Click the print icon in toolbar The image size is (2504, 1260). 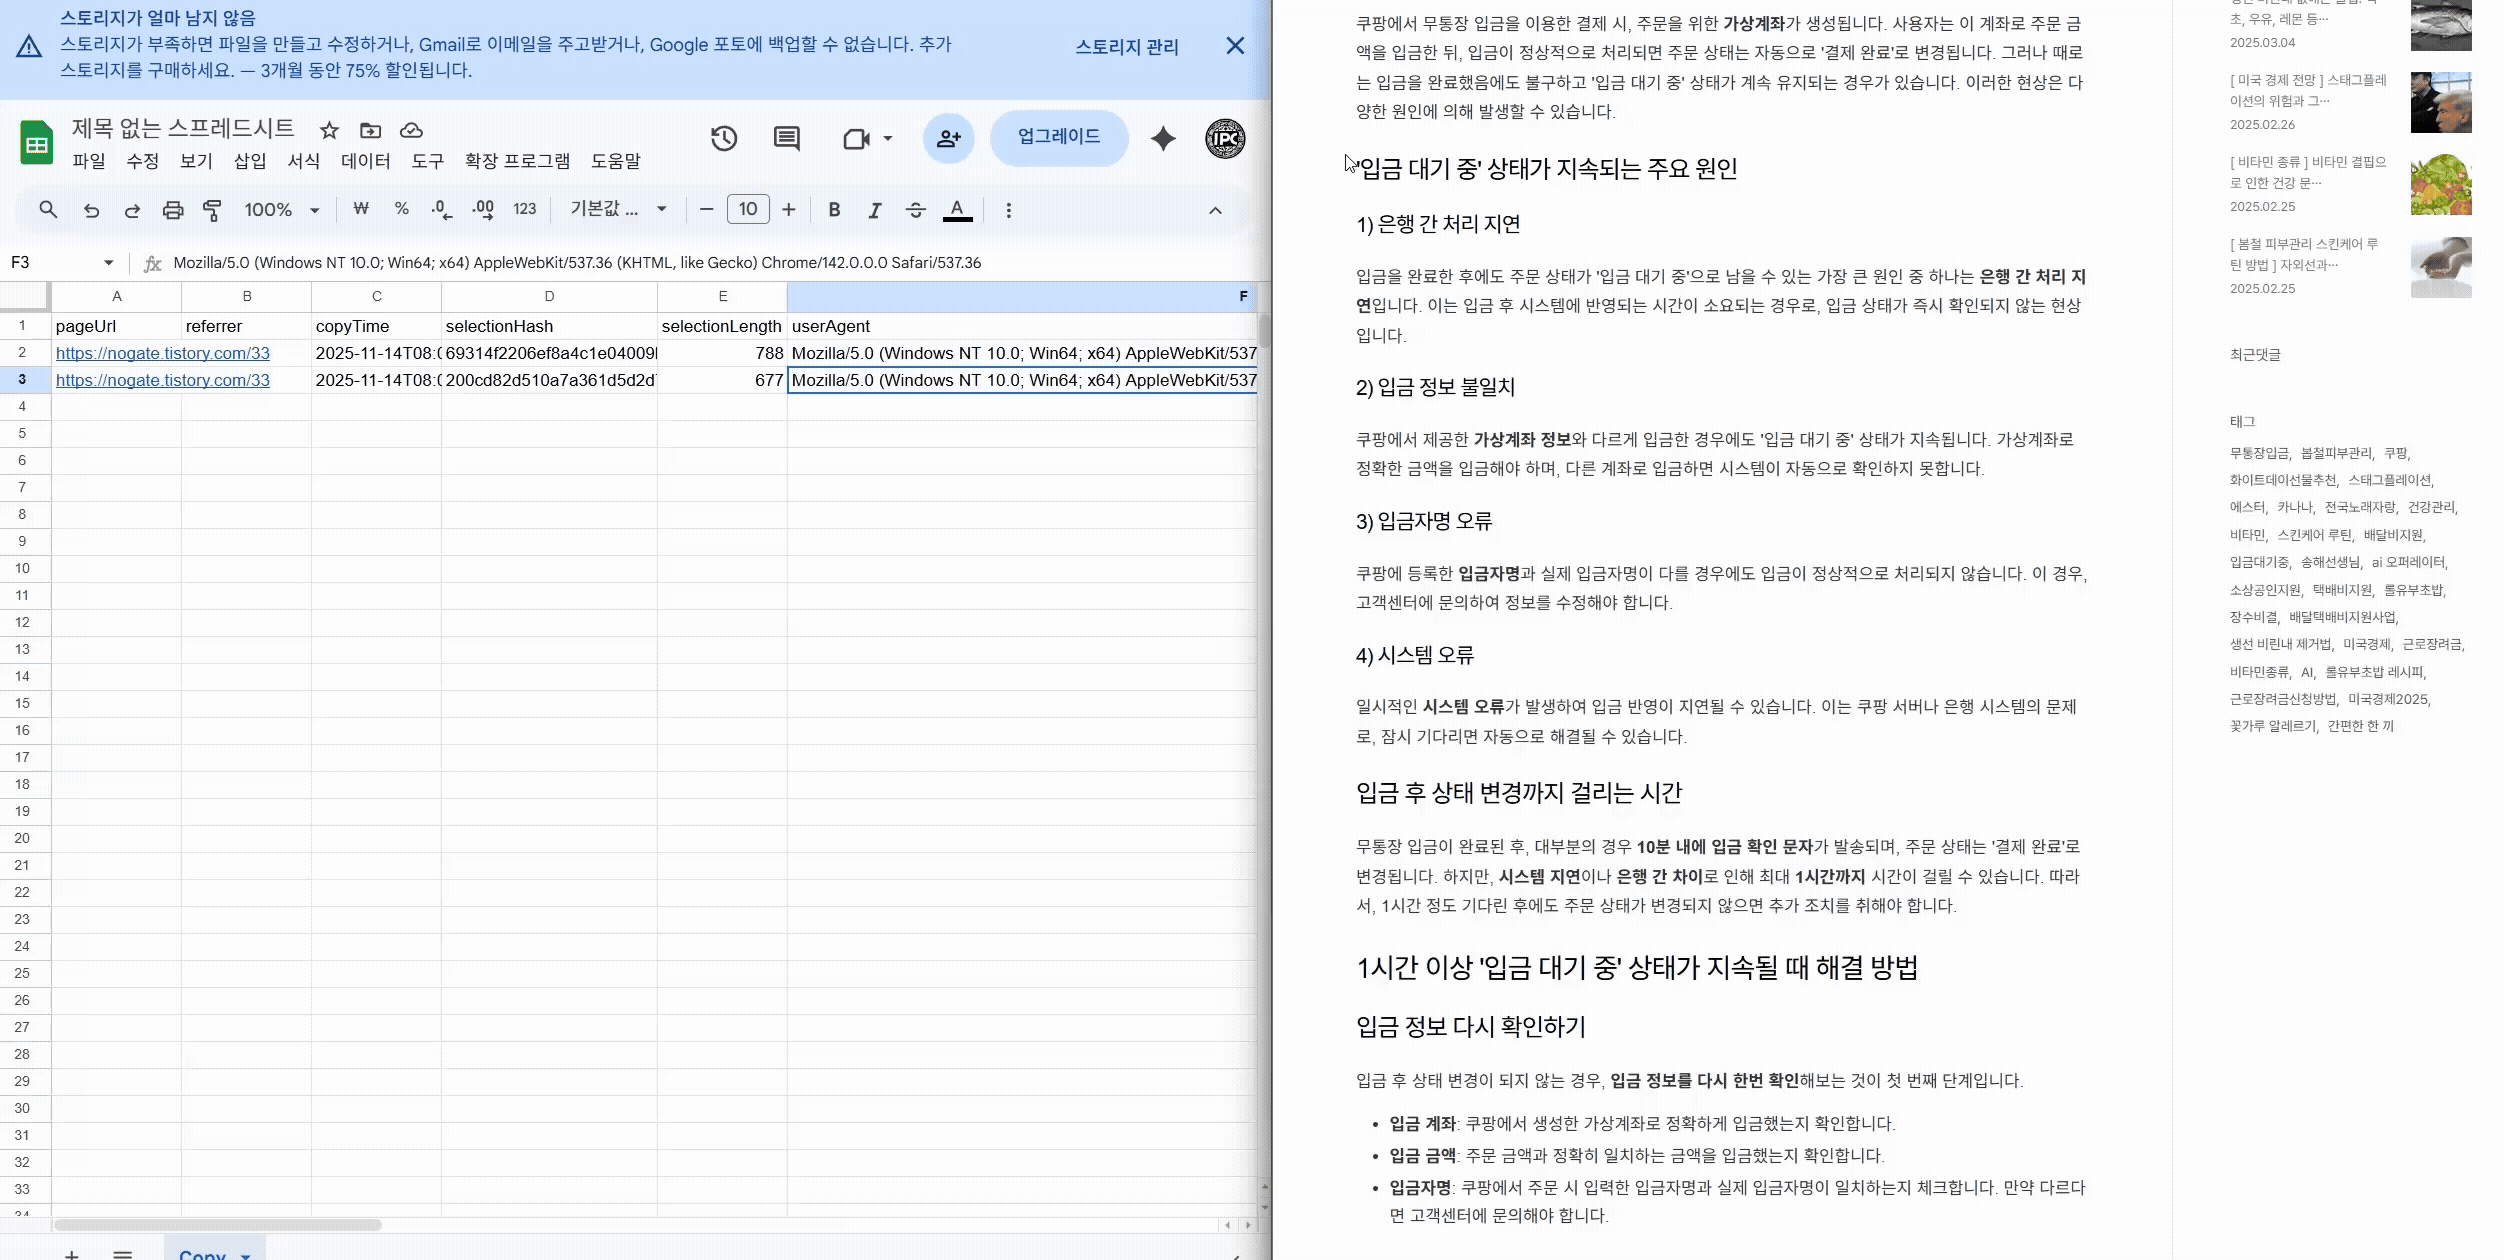(173, 210)
